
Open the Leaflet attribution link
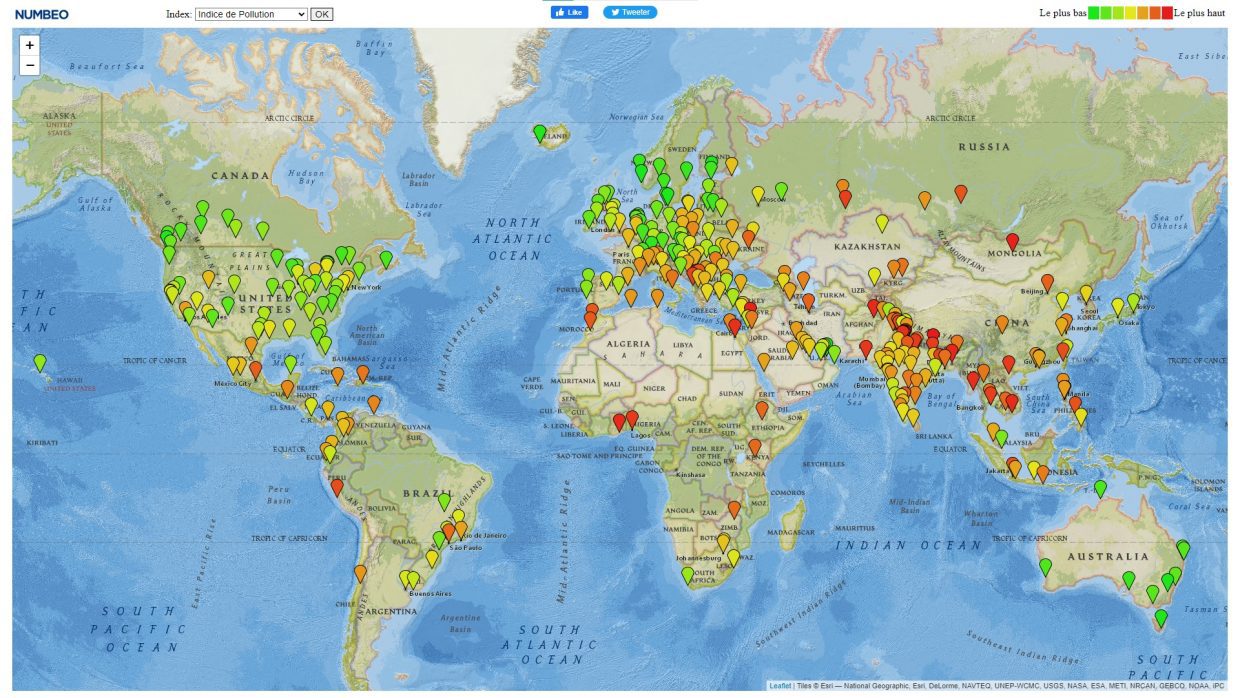tap(780, 686)
